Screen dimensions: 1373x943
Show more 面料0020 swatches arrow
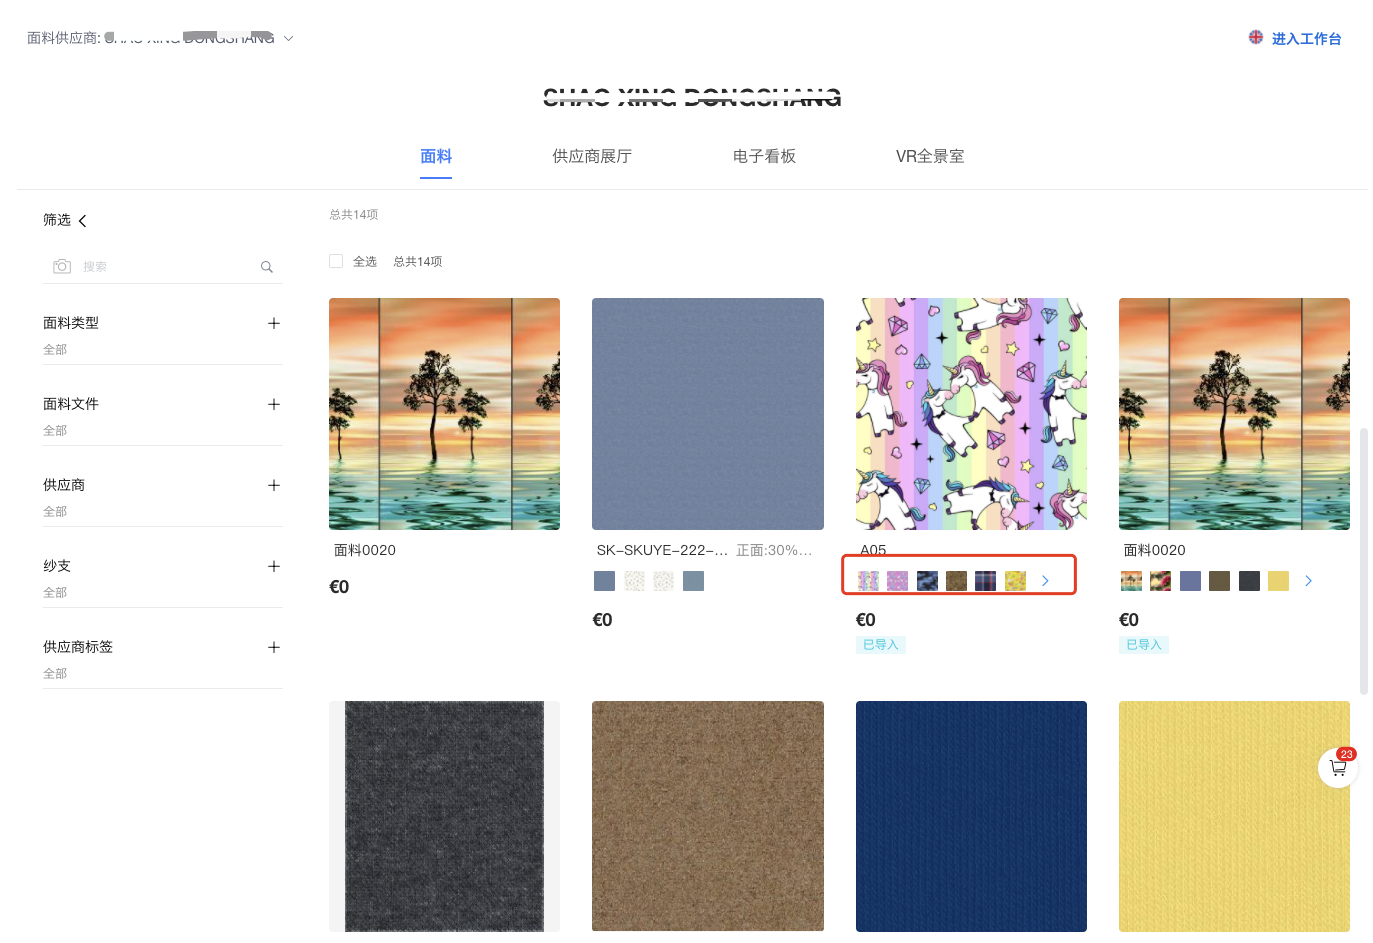click(1308, 581)
